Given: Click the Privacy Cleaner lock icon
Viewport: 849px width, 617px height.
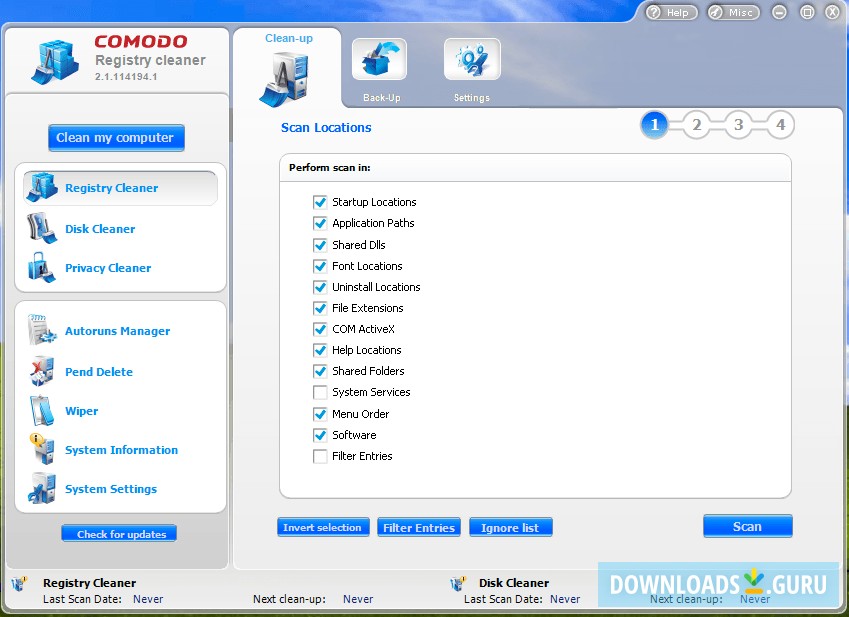Looking at the screenshot, I should point(42,267).
